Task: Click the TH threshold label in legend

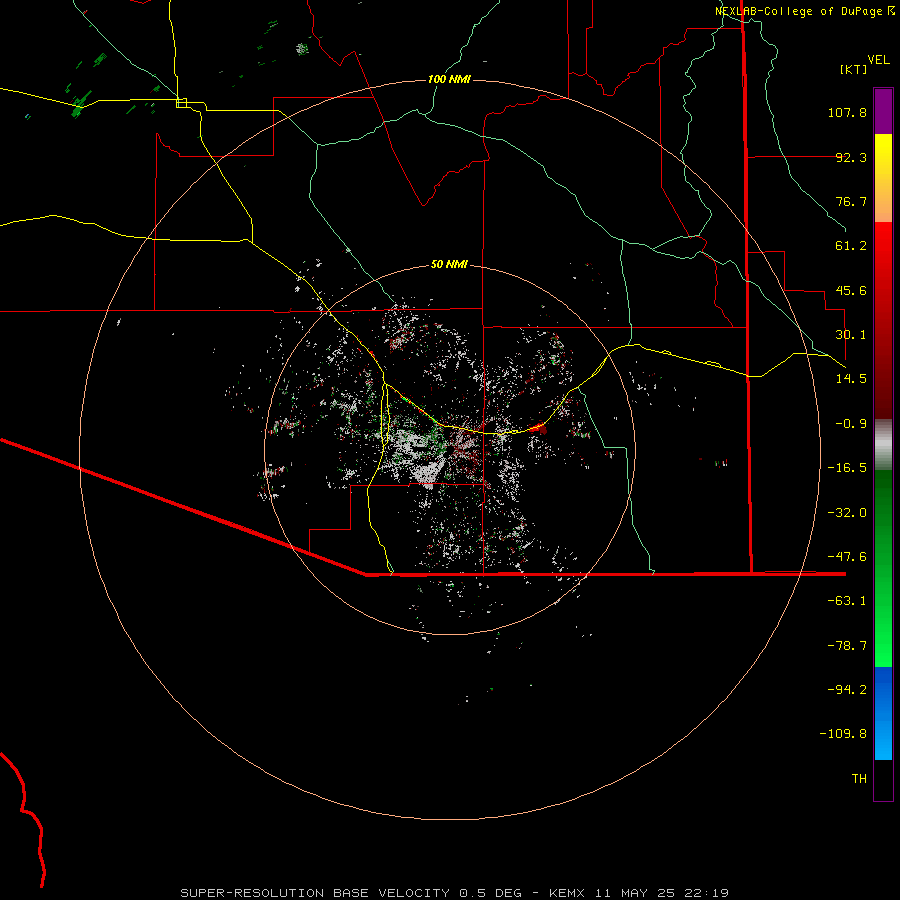Action: [x=859, y=779]
